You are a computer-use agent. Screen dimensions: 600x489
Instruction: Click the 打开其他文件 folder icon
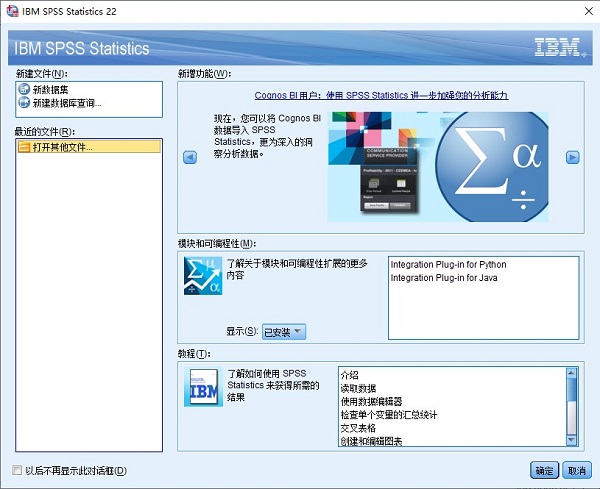click(24, 148)
